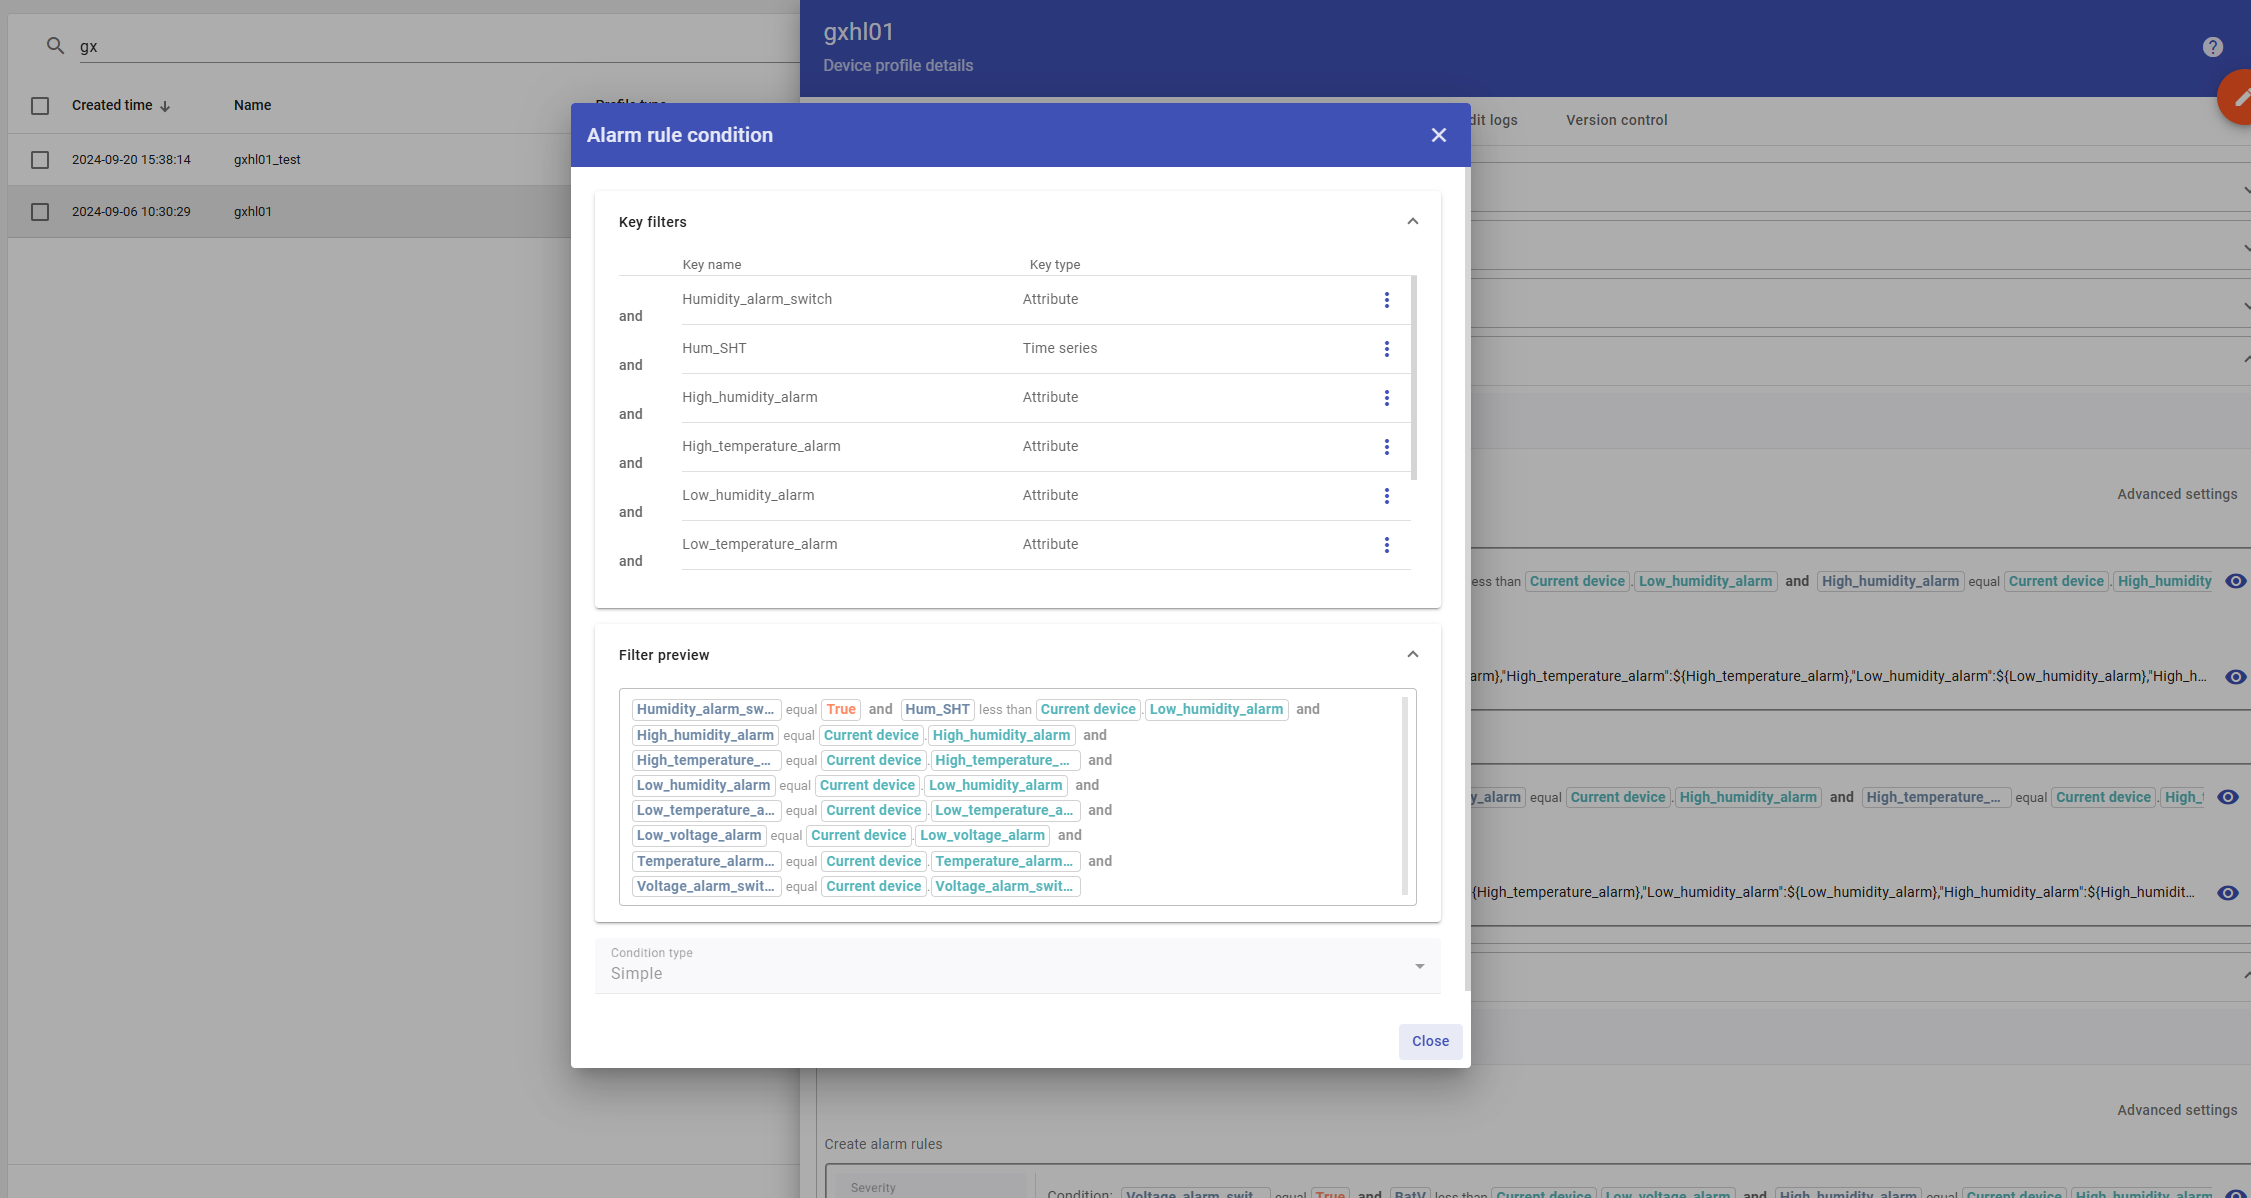Click the orange edit pencil button
Viewport: 2251px width, 1198px height.
[2238, 97]
